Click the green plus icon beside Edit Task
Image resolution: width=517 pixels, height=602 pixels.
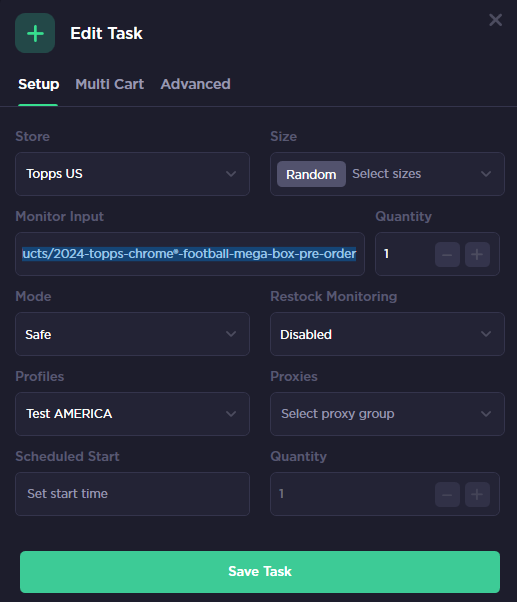click(35, 33)
